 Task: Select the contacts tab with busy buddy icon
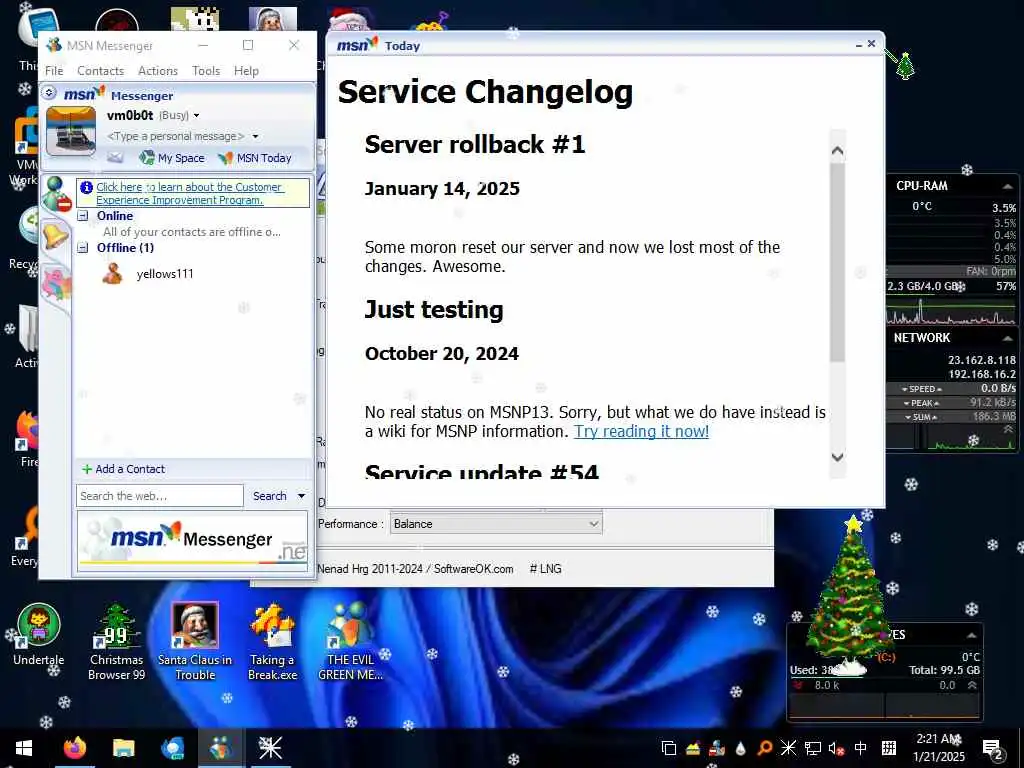[x=56, y=194]
